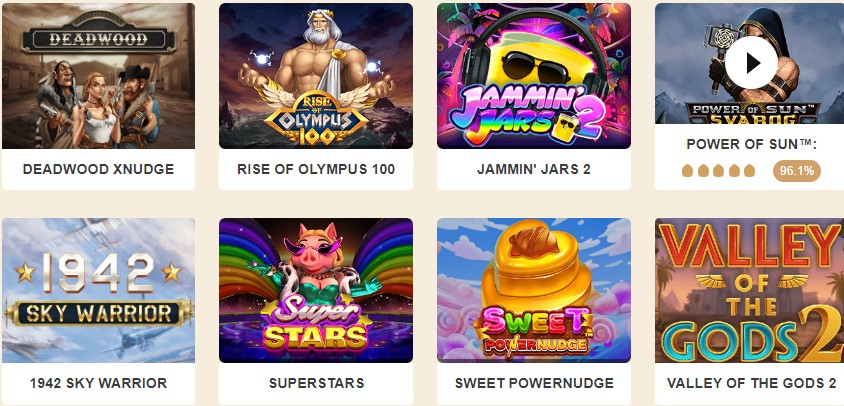Image resolution: width=844 pixels, height=406 pixels.
Task: Open the Deadwood xNudge thumbnail image
Action: click(x=99, y=76)
